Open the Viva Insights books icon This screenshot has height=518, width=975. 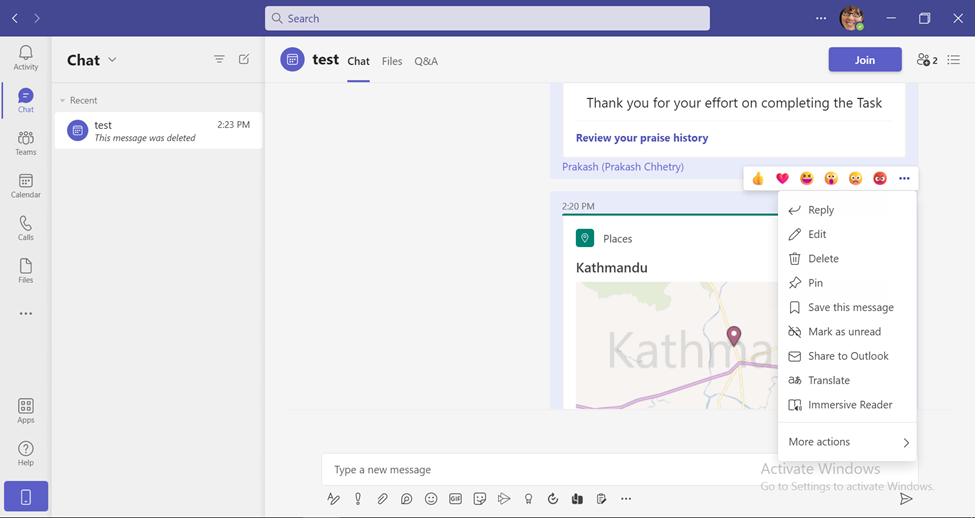pyautogui.click(x=577, y=499)
